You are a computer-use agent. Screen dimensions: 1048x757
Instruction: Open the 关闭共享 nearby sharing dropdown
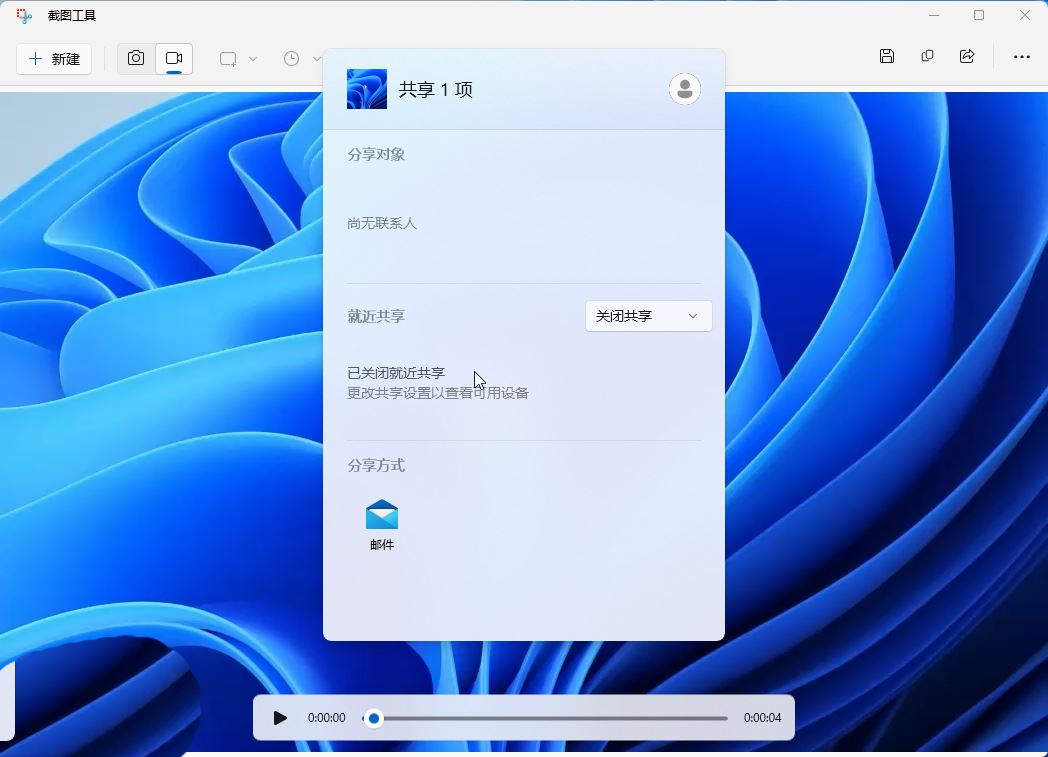pyautogui.click(x=648, y=316)
